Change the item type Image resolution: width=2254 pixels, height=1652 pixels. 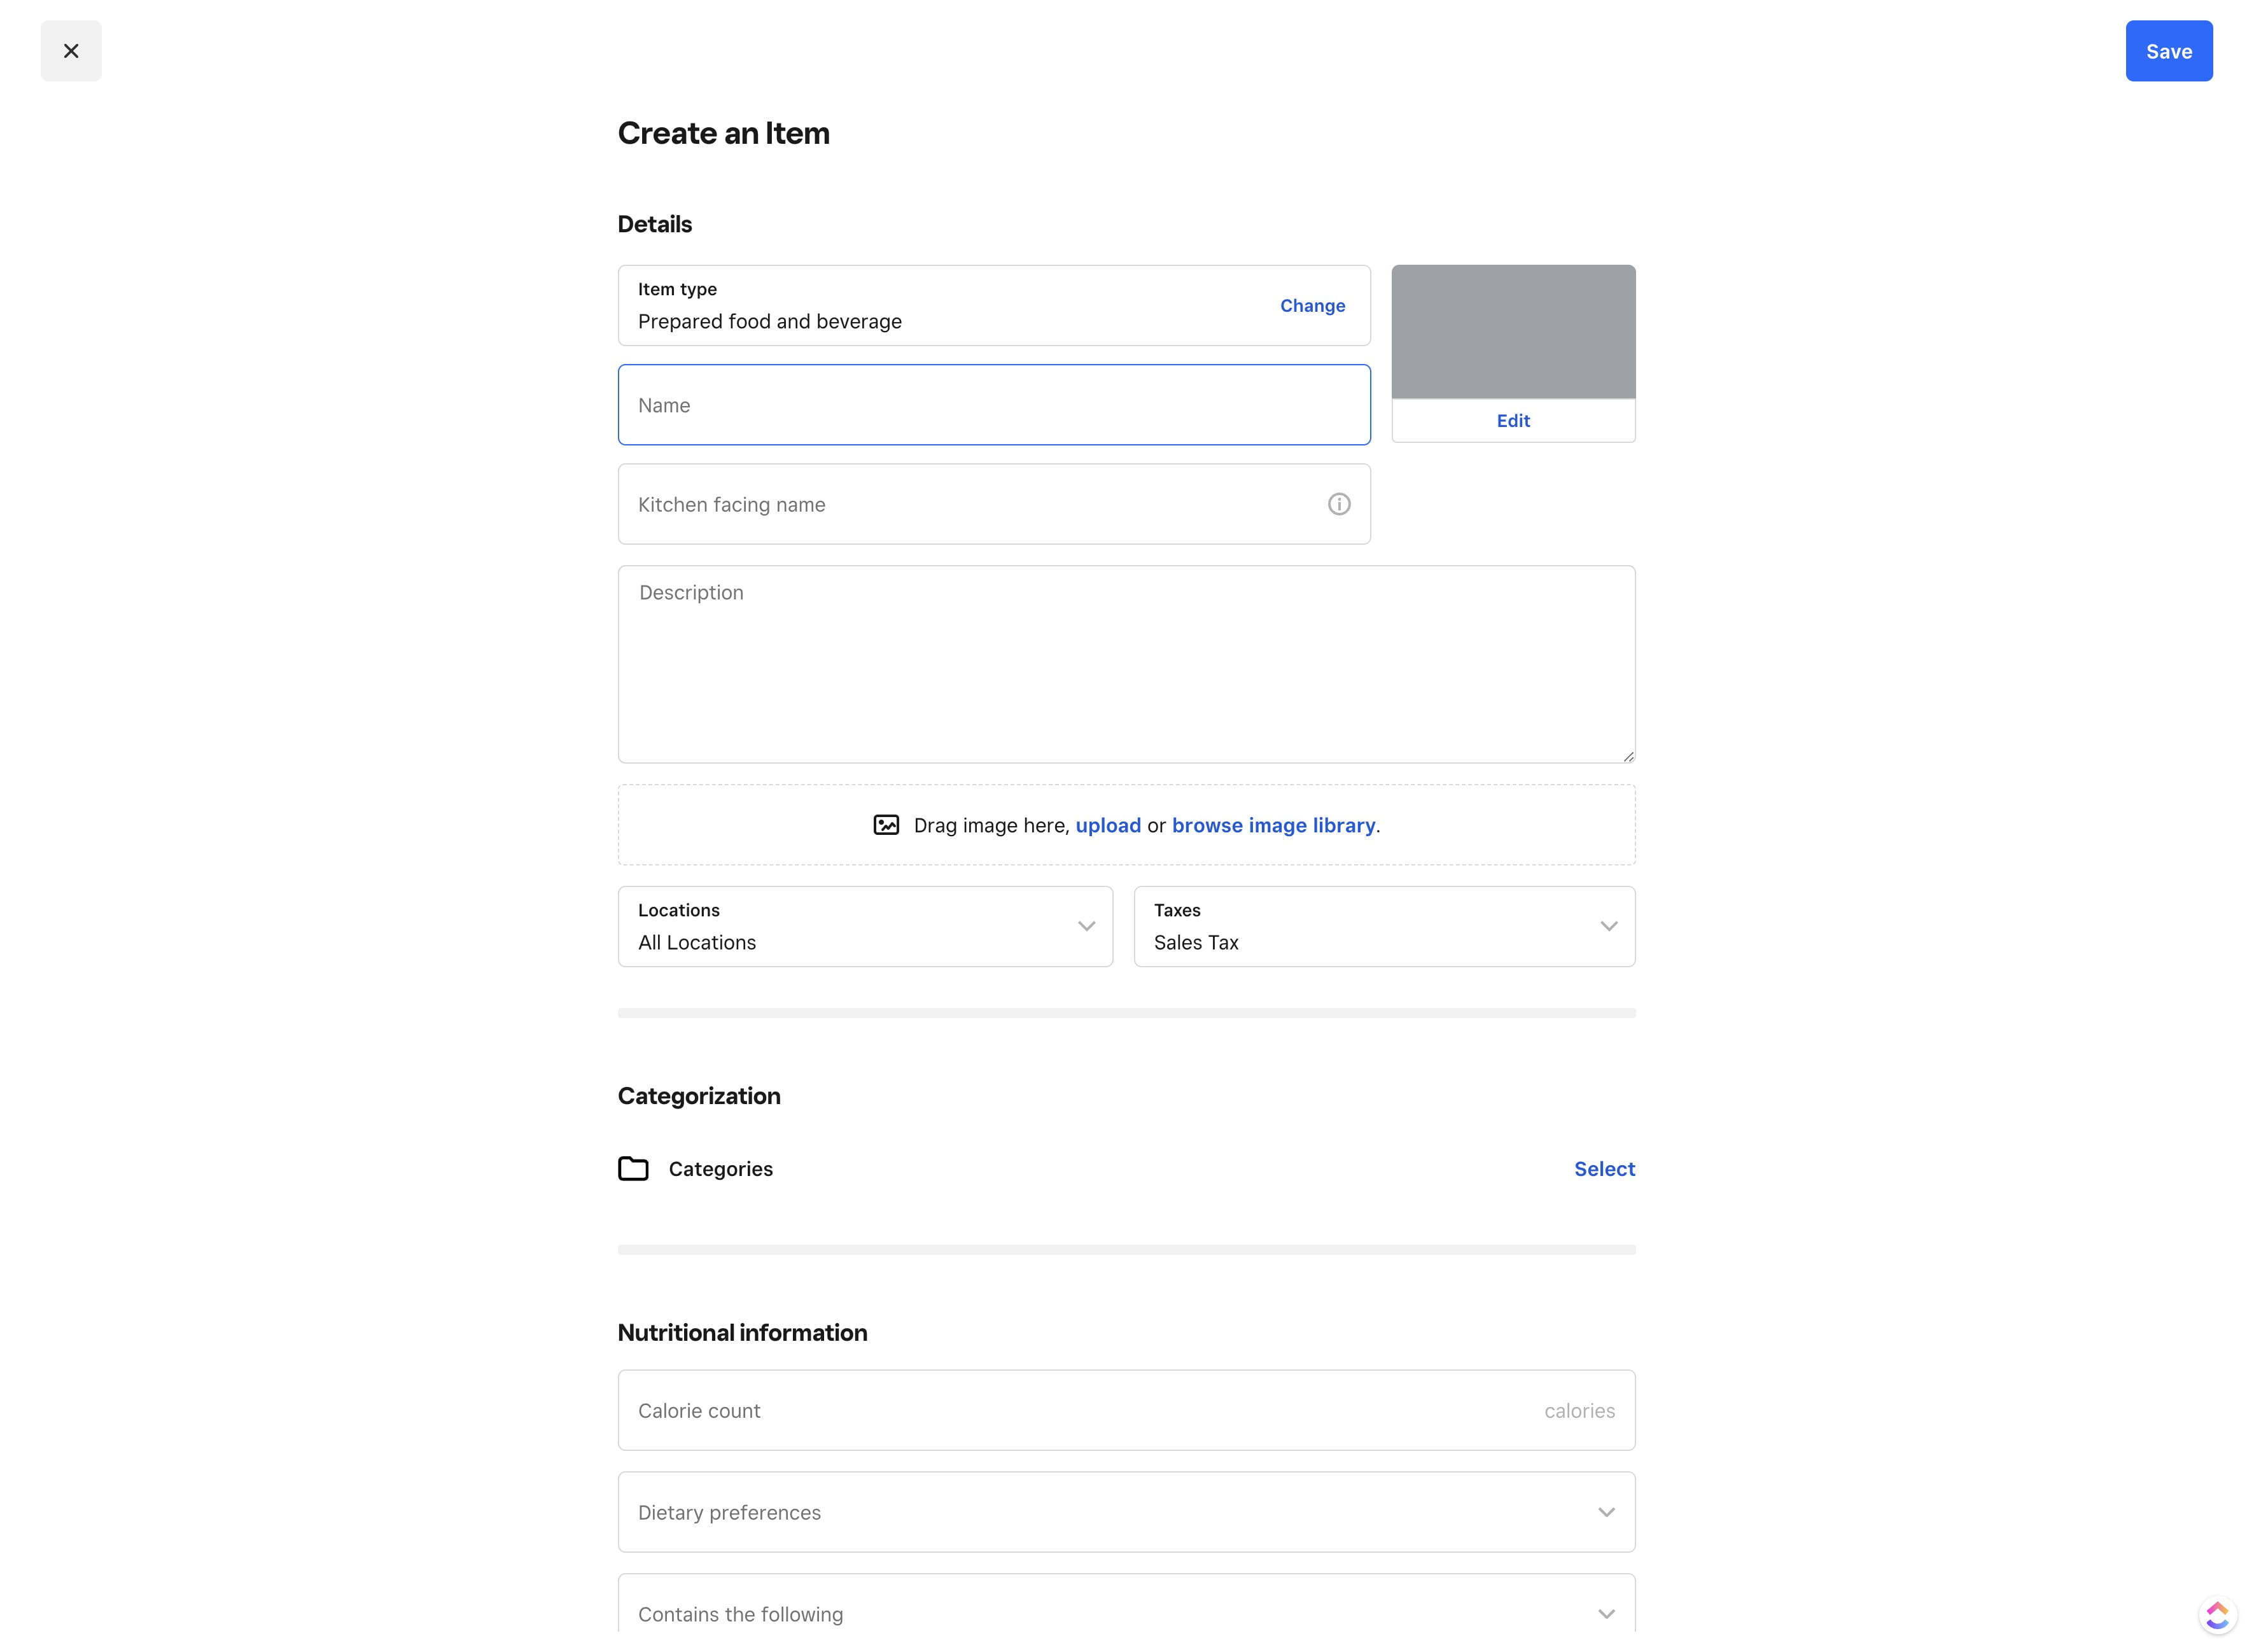(1312, 306)
